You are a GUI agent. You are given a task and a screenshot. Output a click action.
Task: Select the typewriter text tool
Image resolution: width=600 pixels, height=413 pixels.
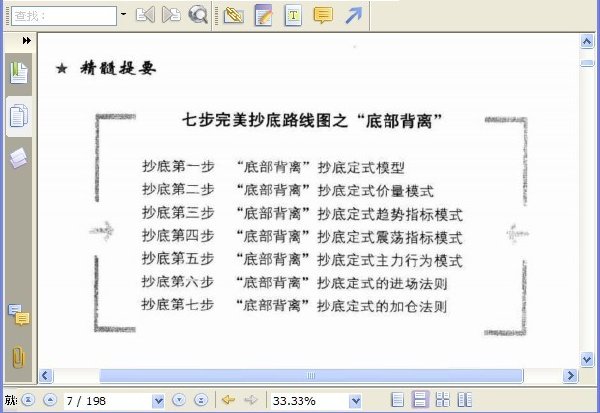tap(293, 15)
